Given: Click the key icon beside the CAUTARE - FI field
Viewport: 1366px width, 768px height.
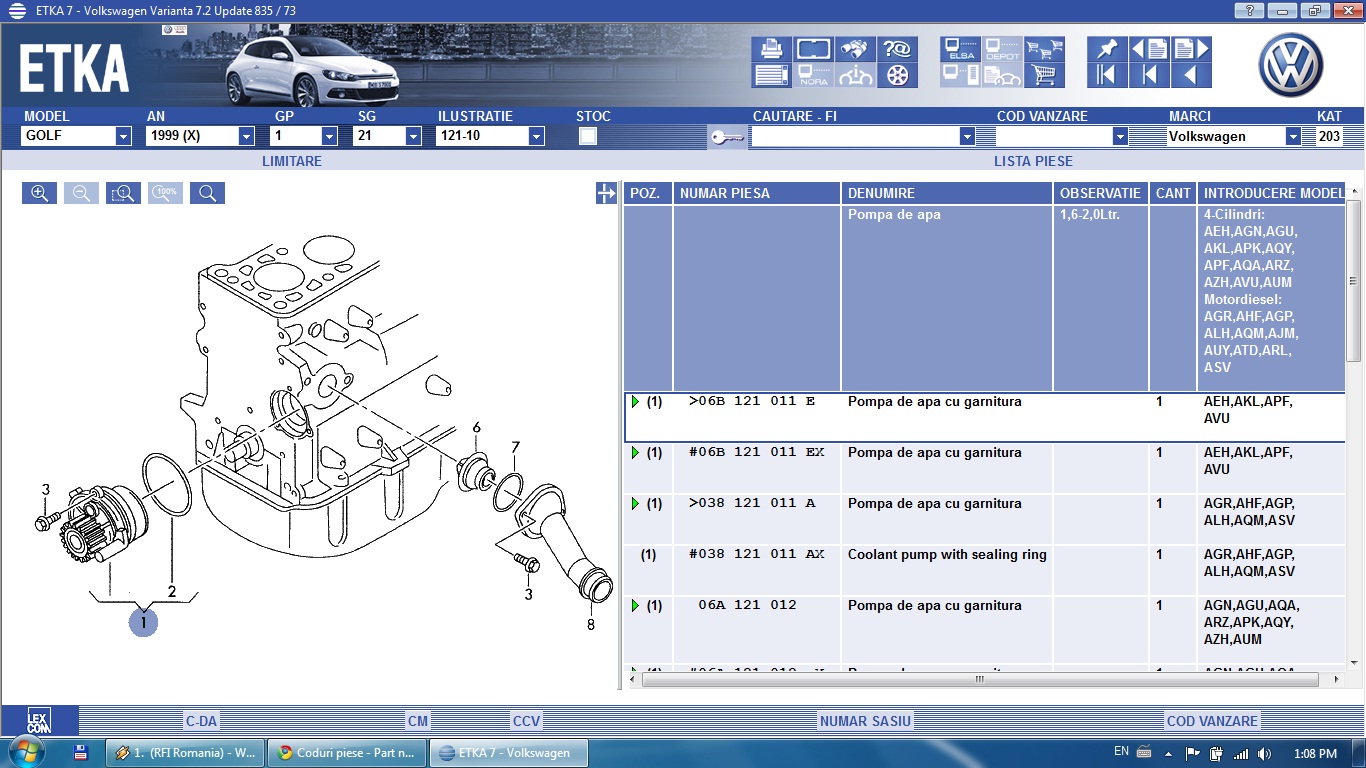Looking at the screenshot, I should tap(727, 137).
